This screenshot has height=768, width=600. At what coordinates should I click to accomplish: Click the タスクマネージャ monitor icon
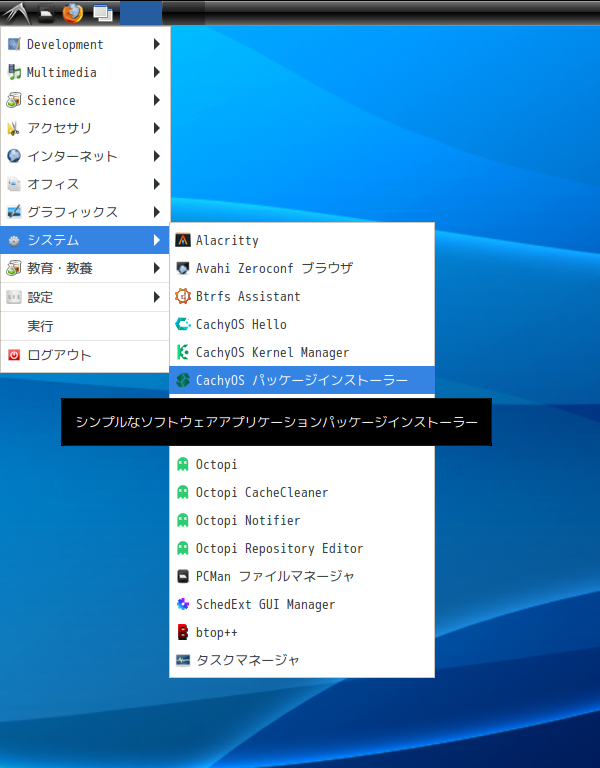(183, 660)
